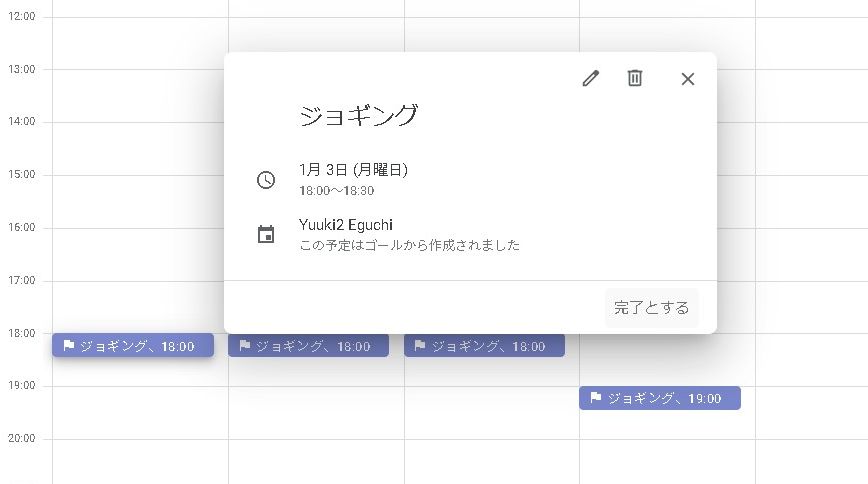Click the pencil edit icon in popup
The width and height of the screenshot is (868, 484).
point(591,78)
